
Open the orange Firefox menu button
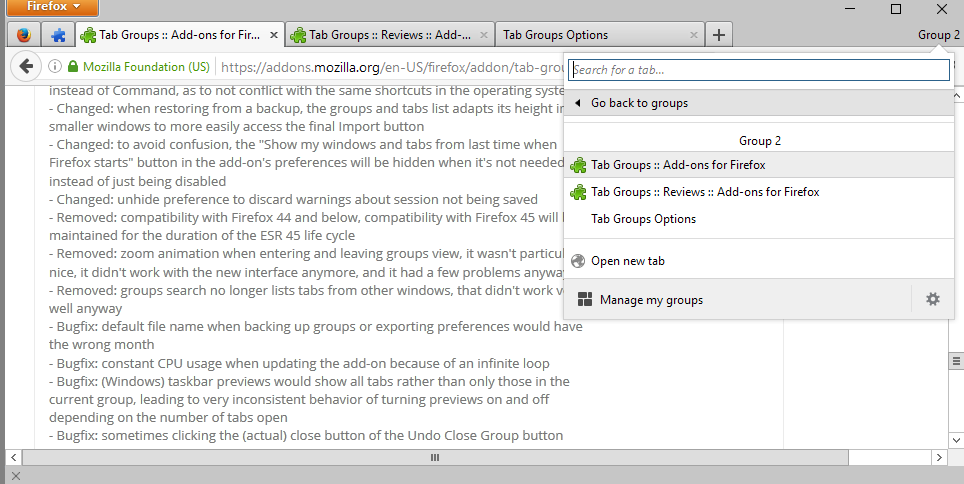click(x=53, y=7)
